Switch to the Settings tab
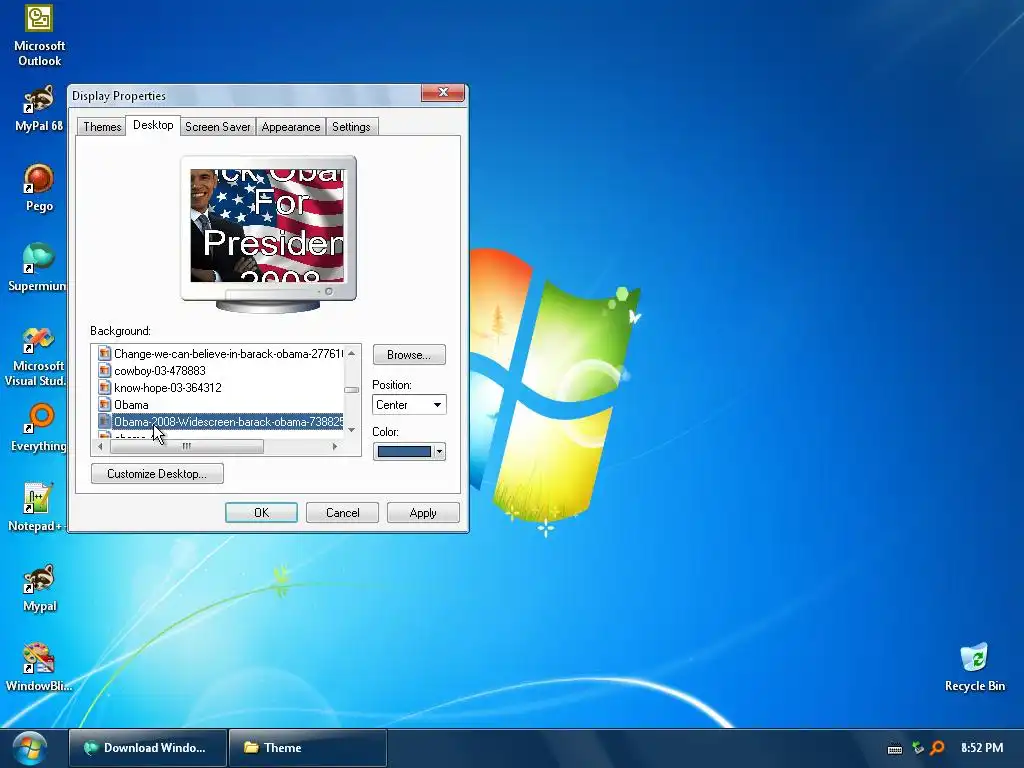The width and height of the screenshot is (1024, 768). pyautogui.click(x=351, y=127)
